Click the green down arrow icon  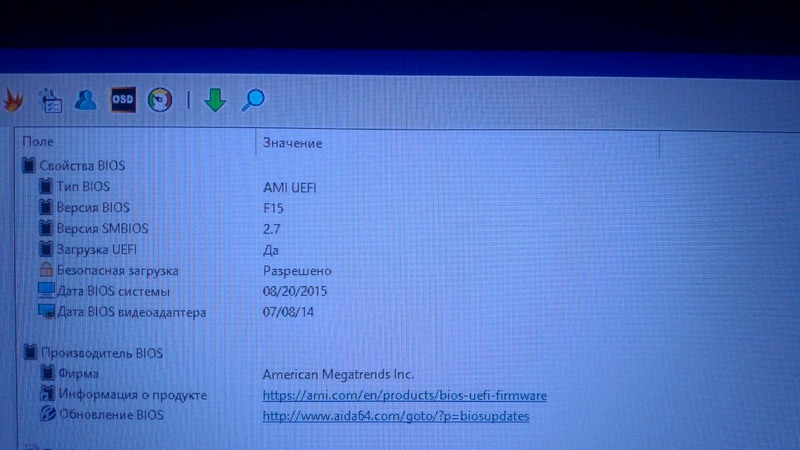(x=215, y=100)
